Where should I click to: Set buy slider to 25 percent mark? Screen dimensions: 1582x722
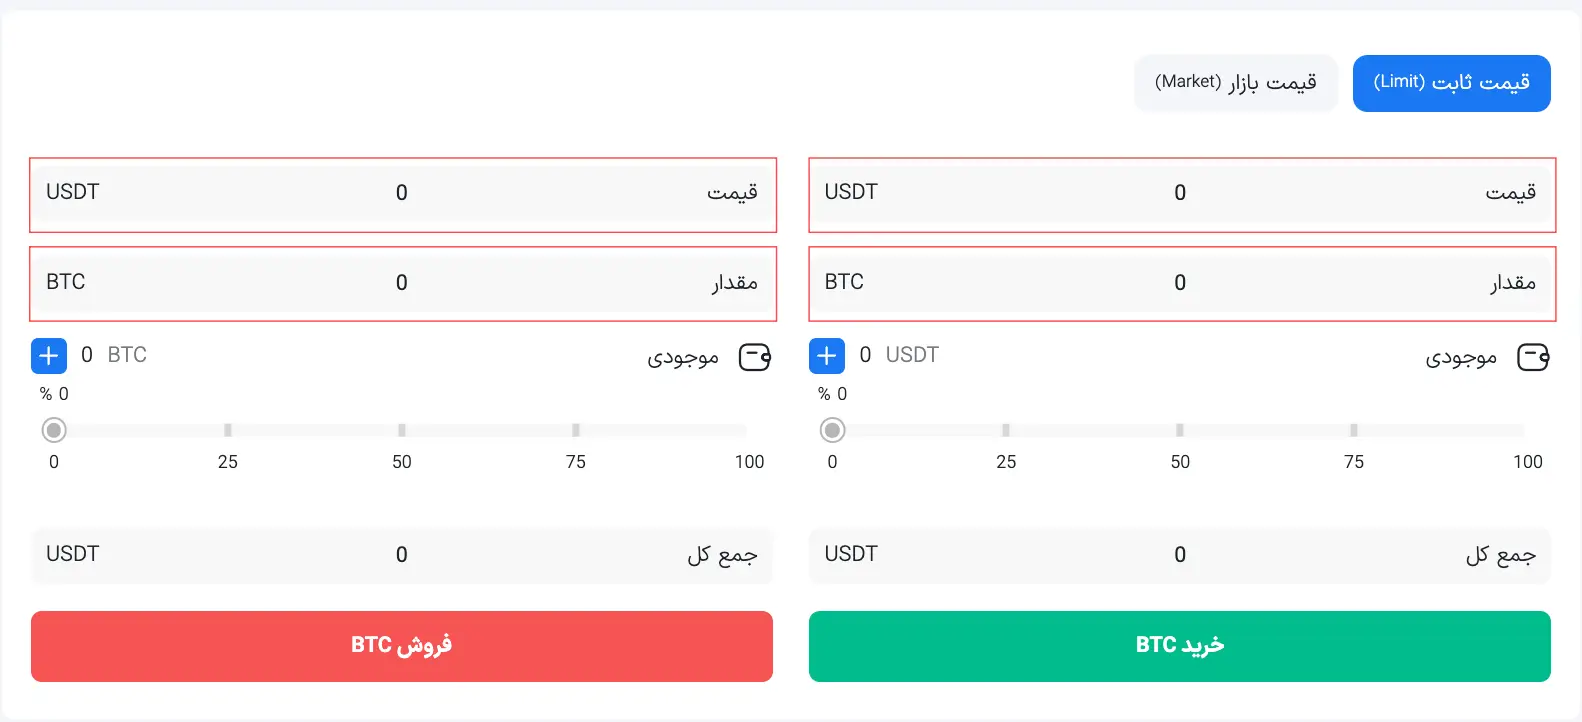pyautogui.click(x=1006, y=430)
